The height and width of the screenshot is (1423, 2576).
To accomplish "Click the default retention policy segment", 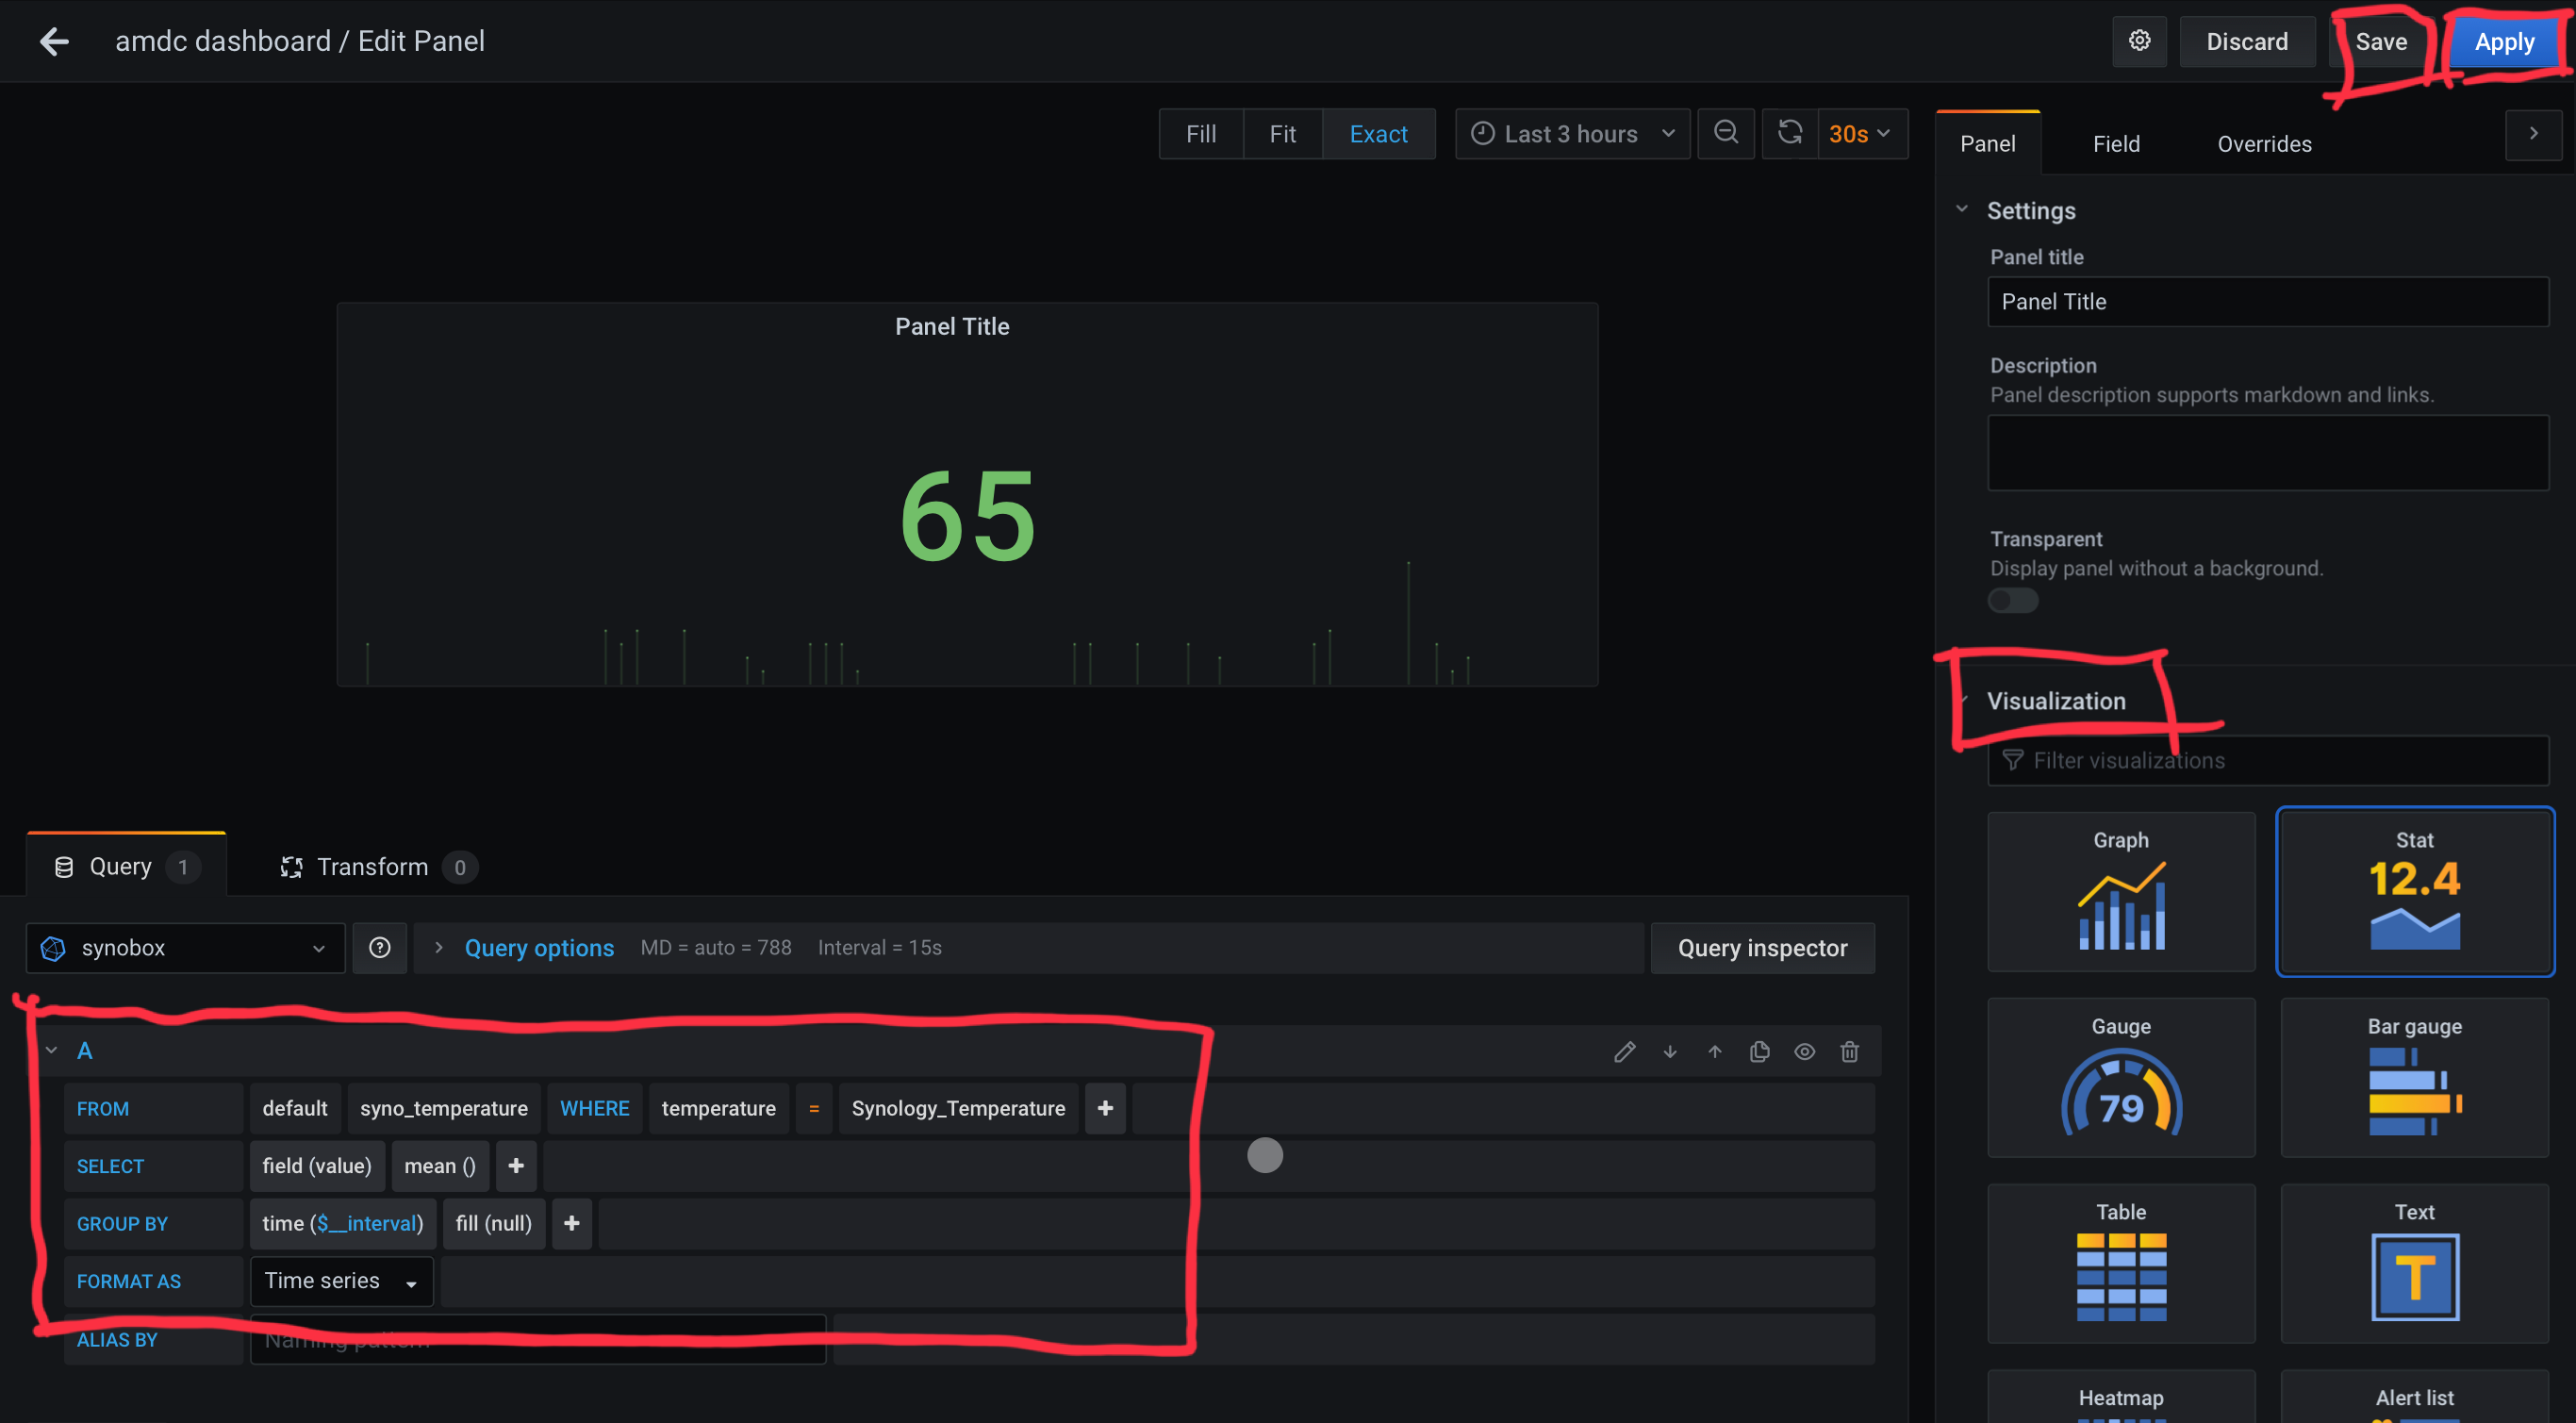I will pyautogui.click(x=295, y=1108).
